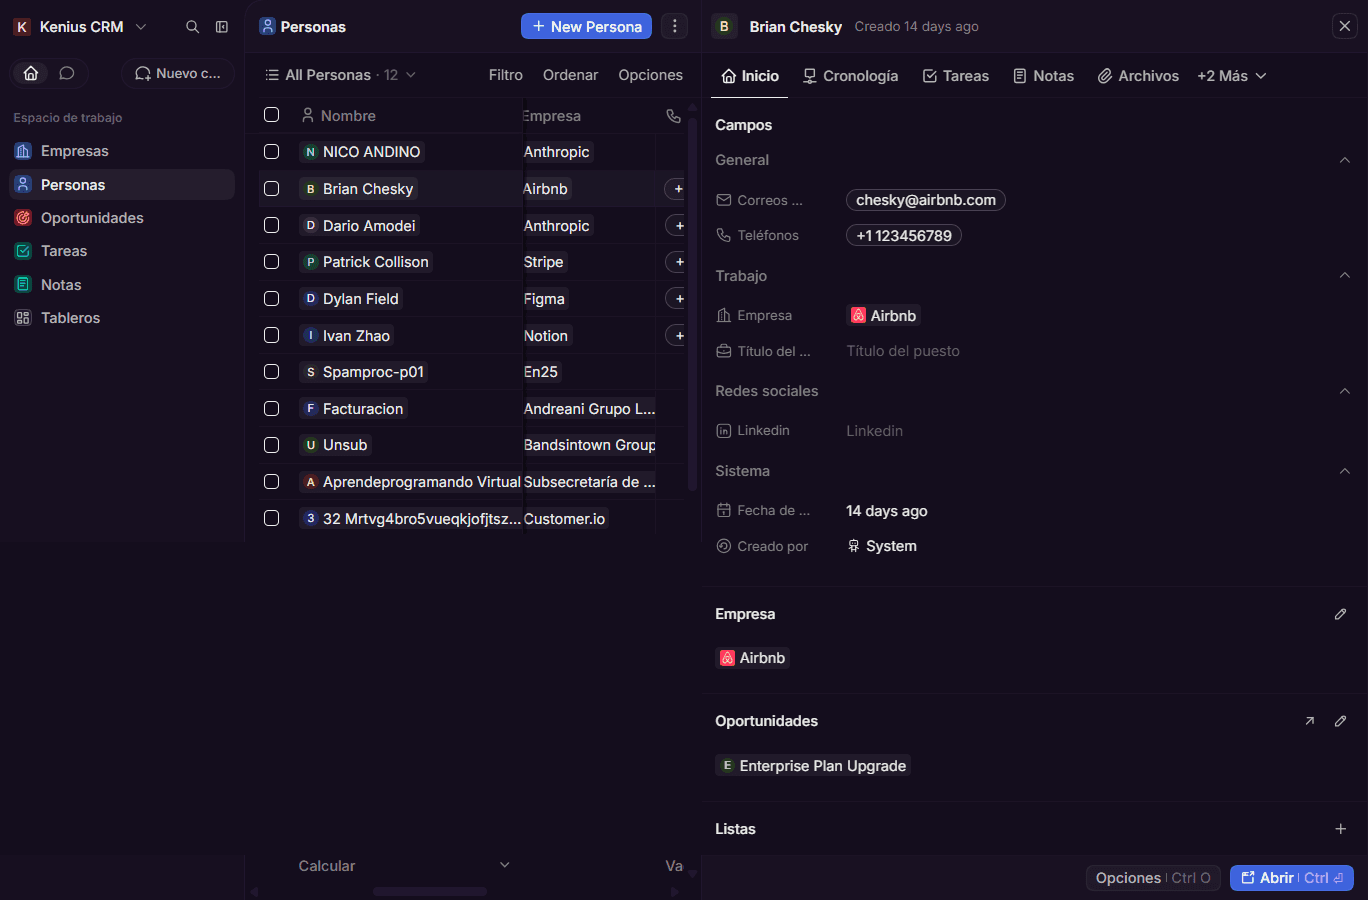Check the NICO ANDINO row checkbox

[x=271, y=152]
